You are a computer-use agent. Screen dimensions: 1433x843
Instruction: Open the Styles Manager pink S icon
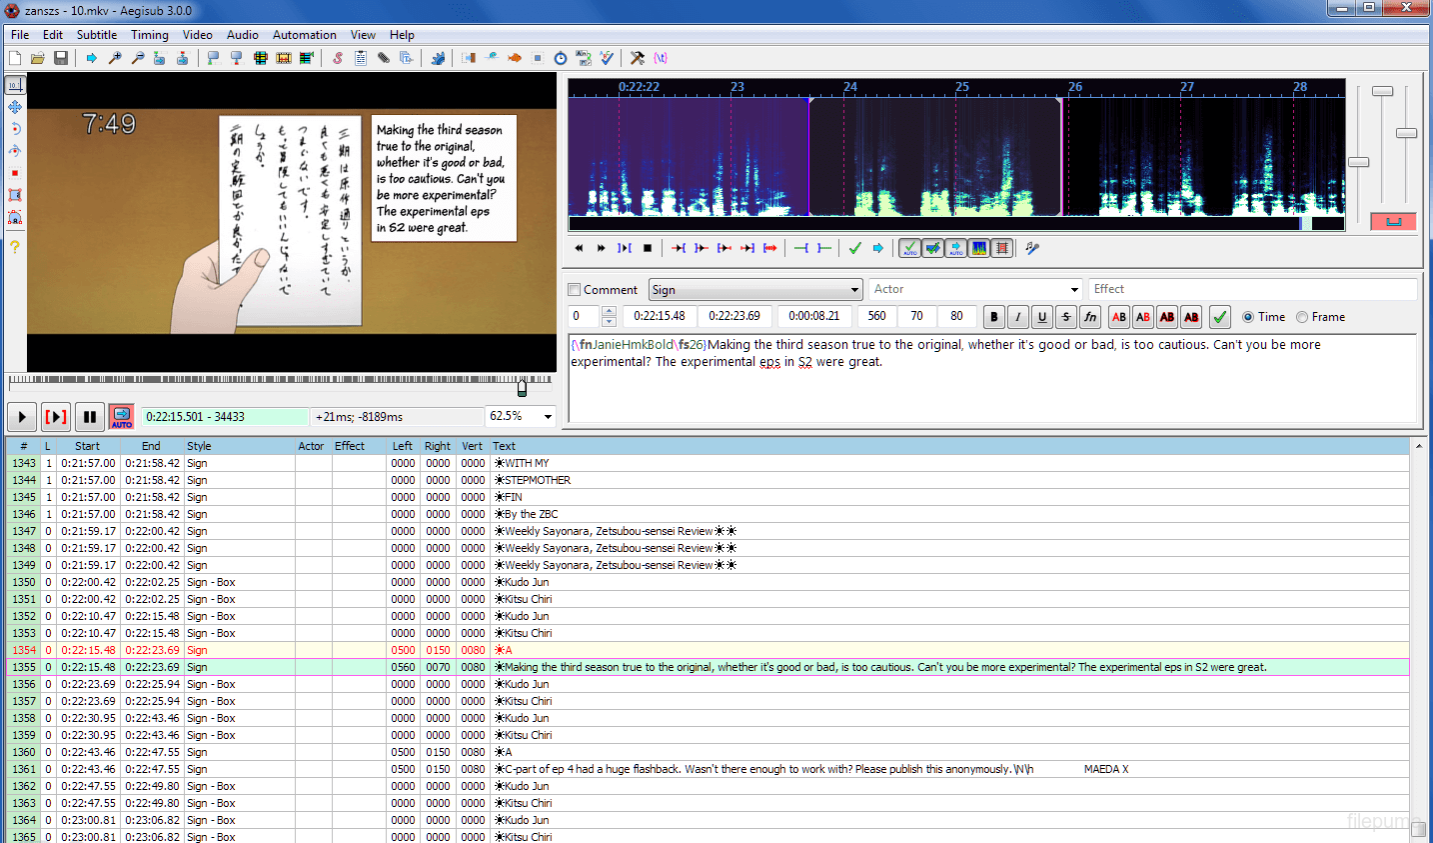(338, 58)
